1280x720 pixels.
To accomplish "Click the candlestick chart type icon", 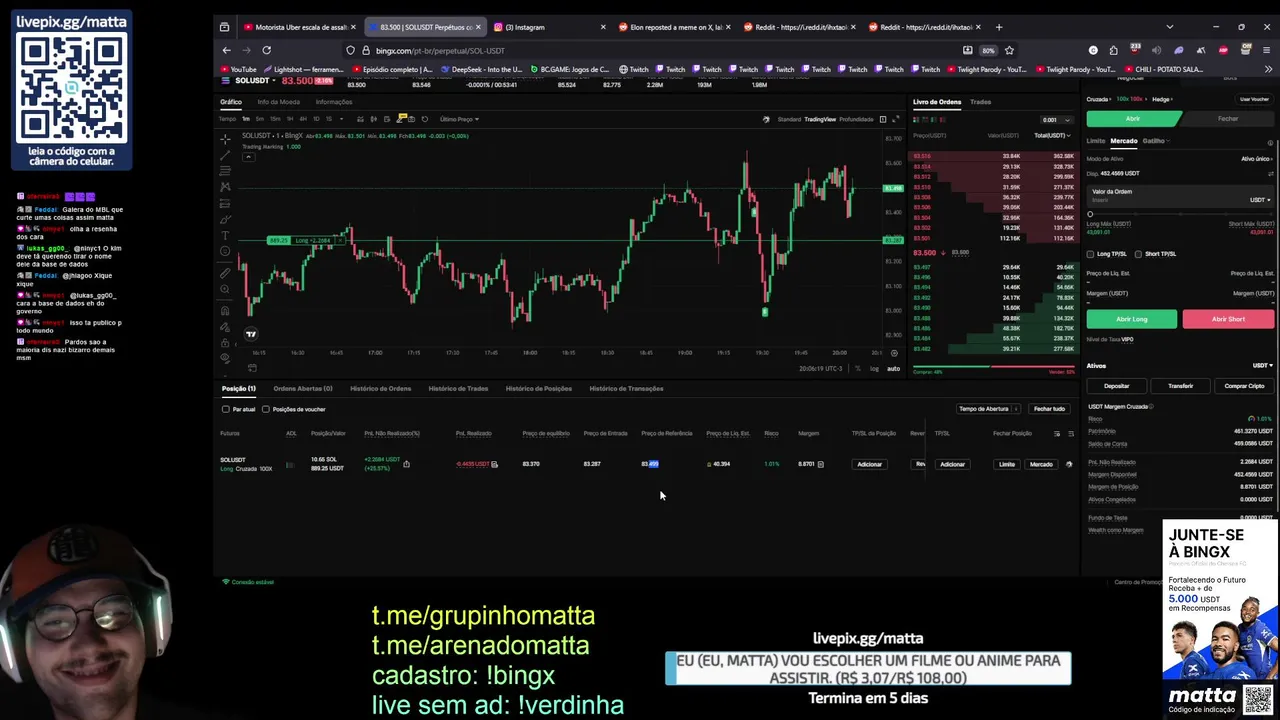I will pos(374,119).
